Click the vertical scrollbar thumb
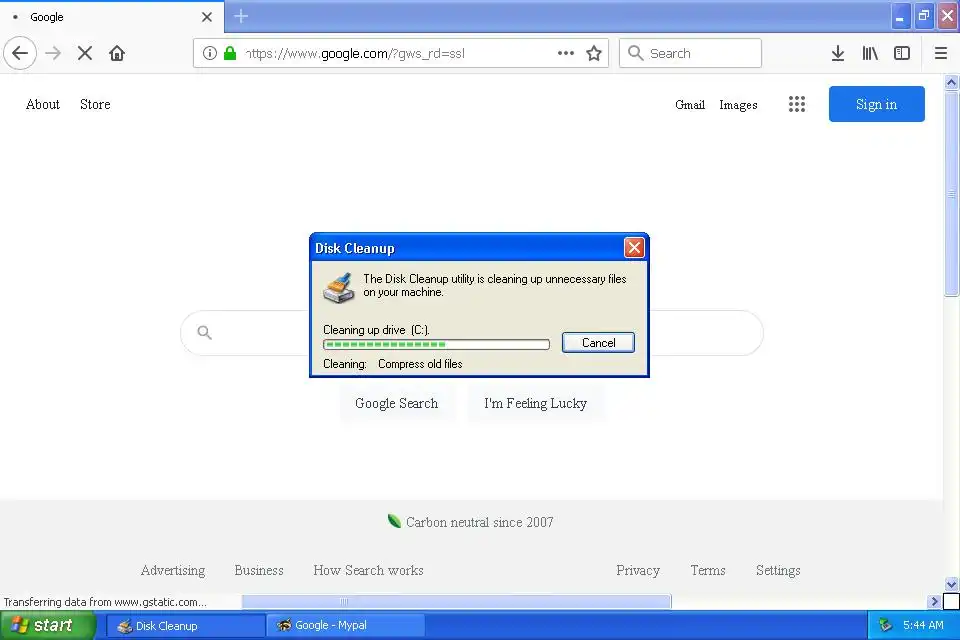 click(951, 194)
